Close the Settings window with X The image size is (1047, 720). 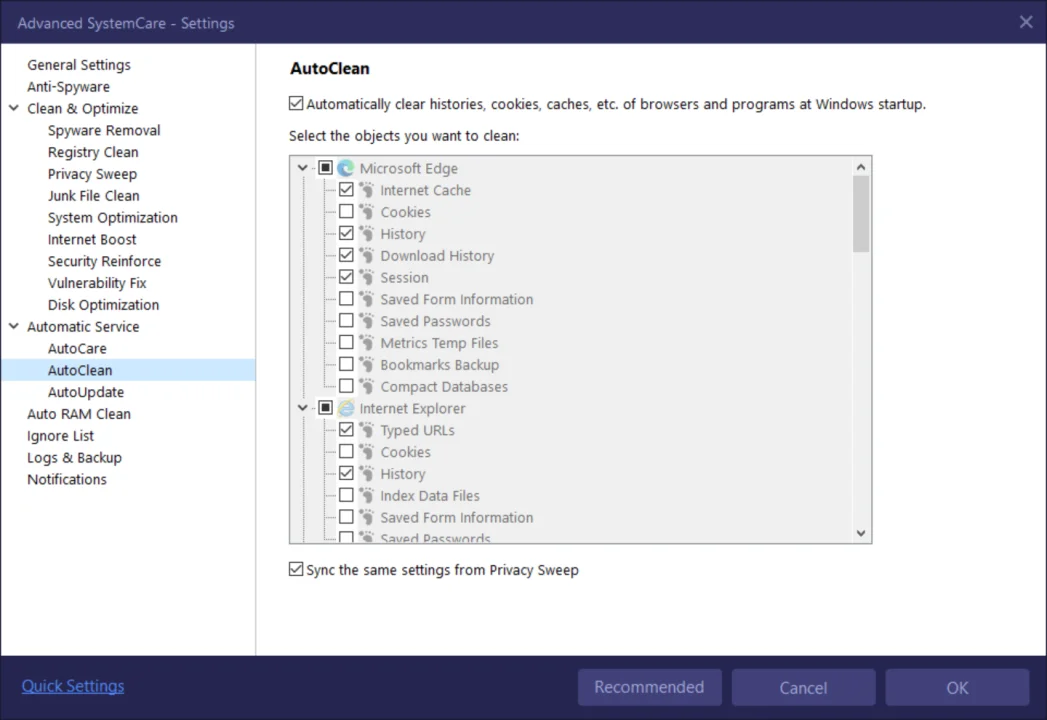[x=1026, y=22]
